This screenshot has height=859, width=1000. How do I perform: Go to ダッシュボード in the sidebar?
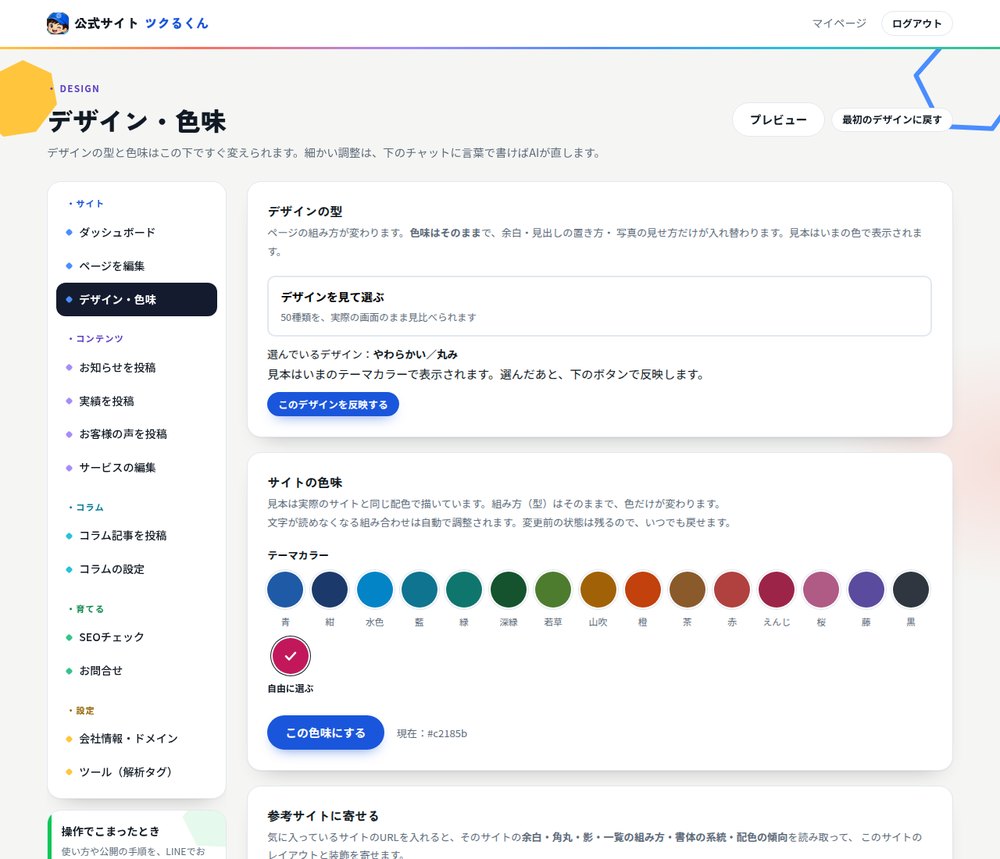coord(136,232)
